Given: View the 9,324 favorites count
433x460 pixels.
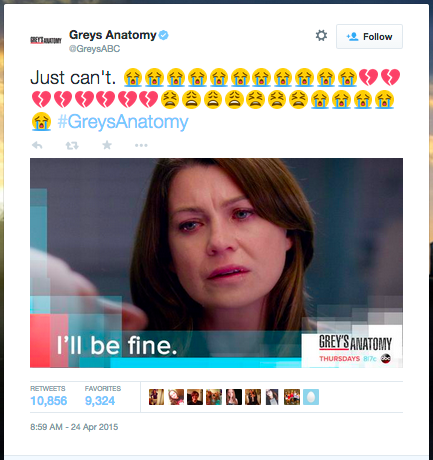Looking at the screenshot, I should pos(100,401).
